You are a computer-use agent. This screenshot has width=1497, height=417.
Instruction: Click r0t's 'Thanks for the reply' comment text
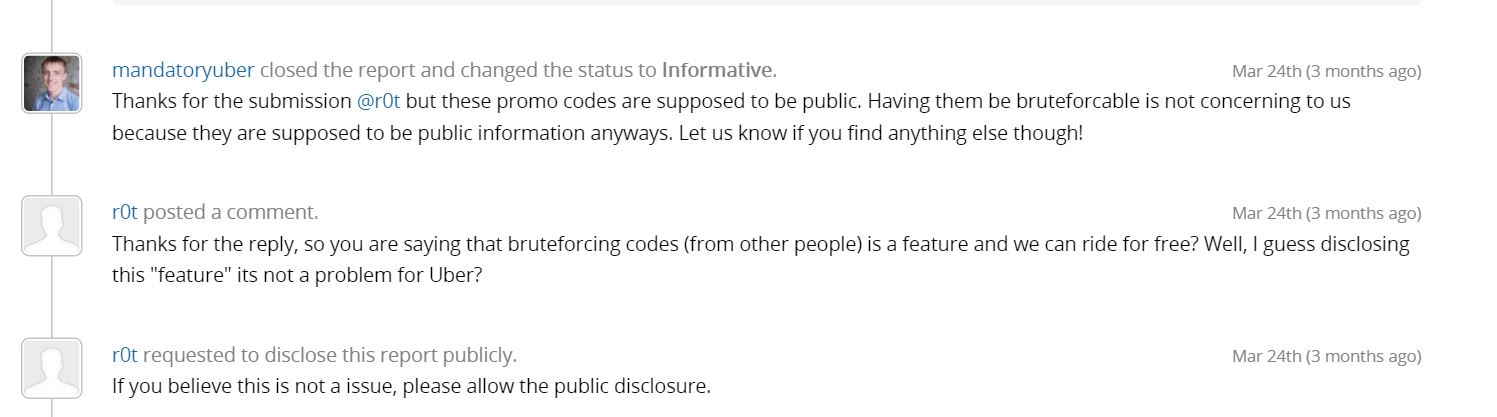[x=761, y=243]
